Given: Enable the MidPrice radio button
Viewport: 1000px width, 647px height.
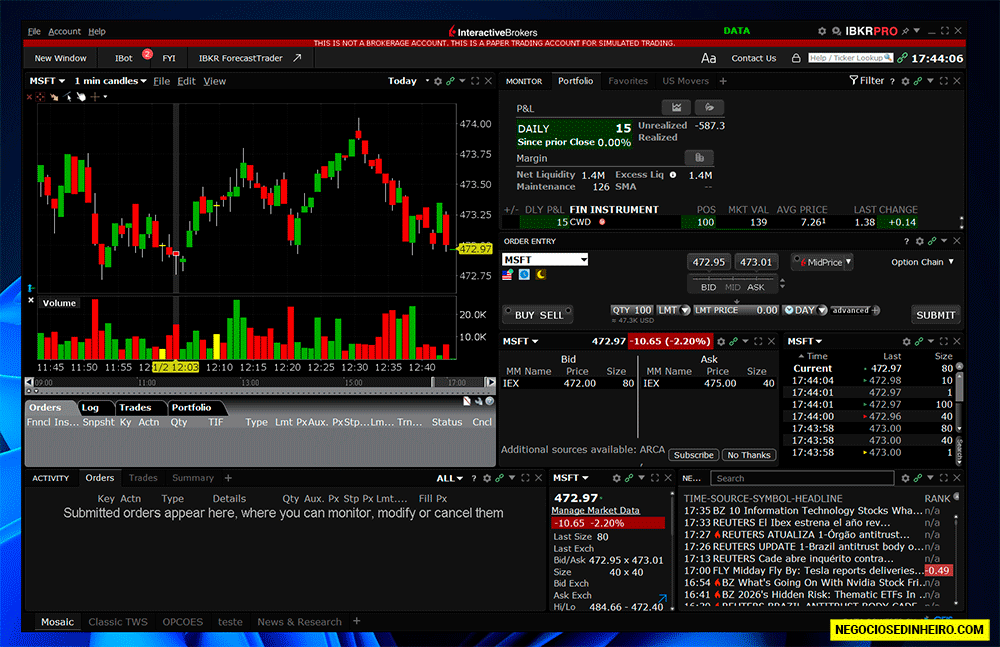Looking at the screenshot, I should [x=797, y=258].
